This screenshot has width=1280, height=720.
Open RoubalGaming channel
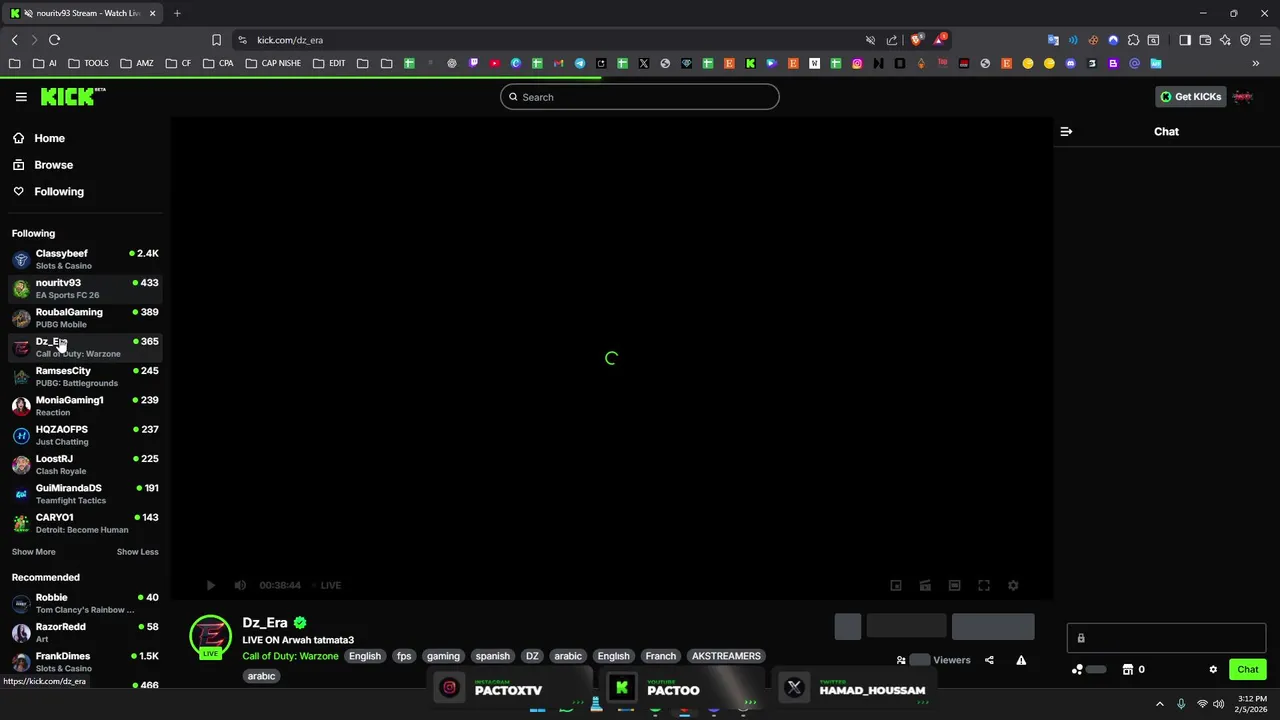[85, 318]
